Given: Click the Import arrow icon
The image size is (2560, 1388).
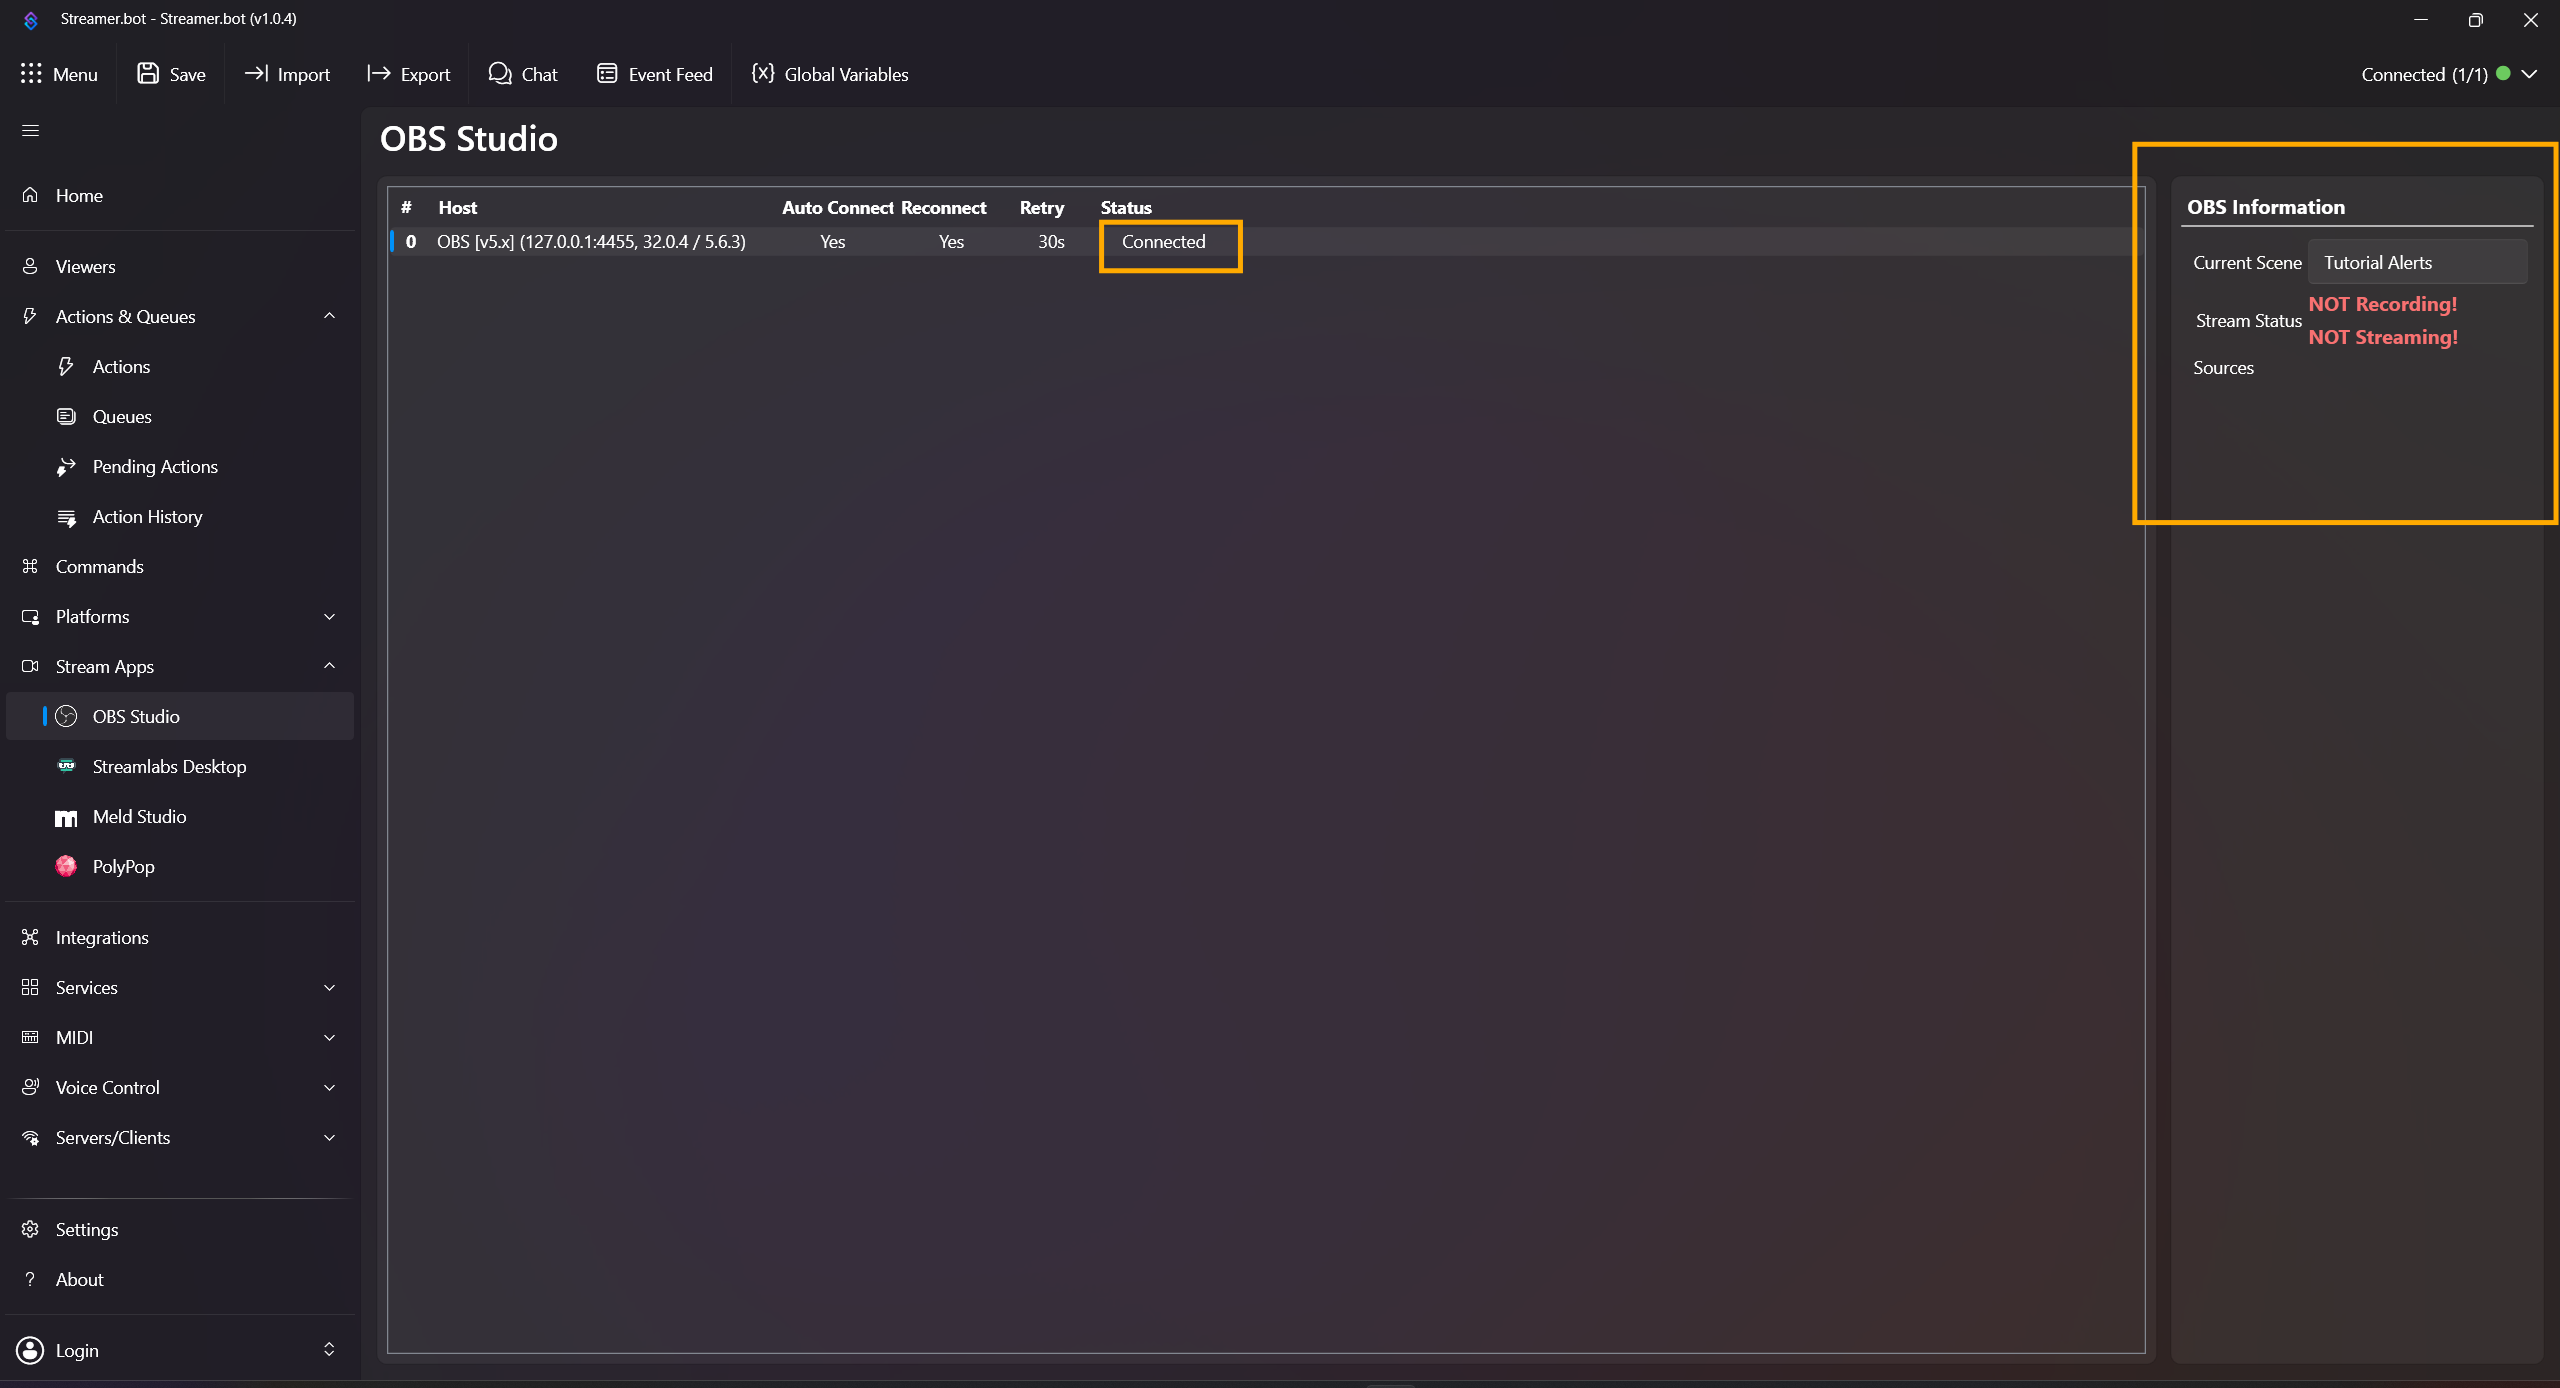Looking at the screenshot, I should 256,74.
